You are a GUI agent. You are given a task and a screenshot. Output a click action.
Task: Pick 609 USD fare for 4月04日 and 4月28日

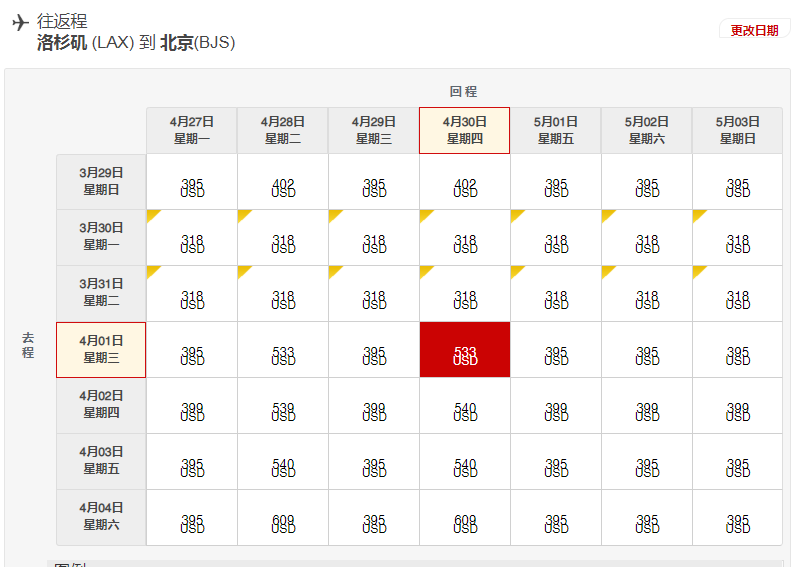(x=283, y=518)
